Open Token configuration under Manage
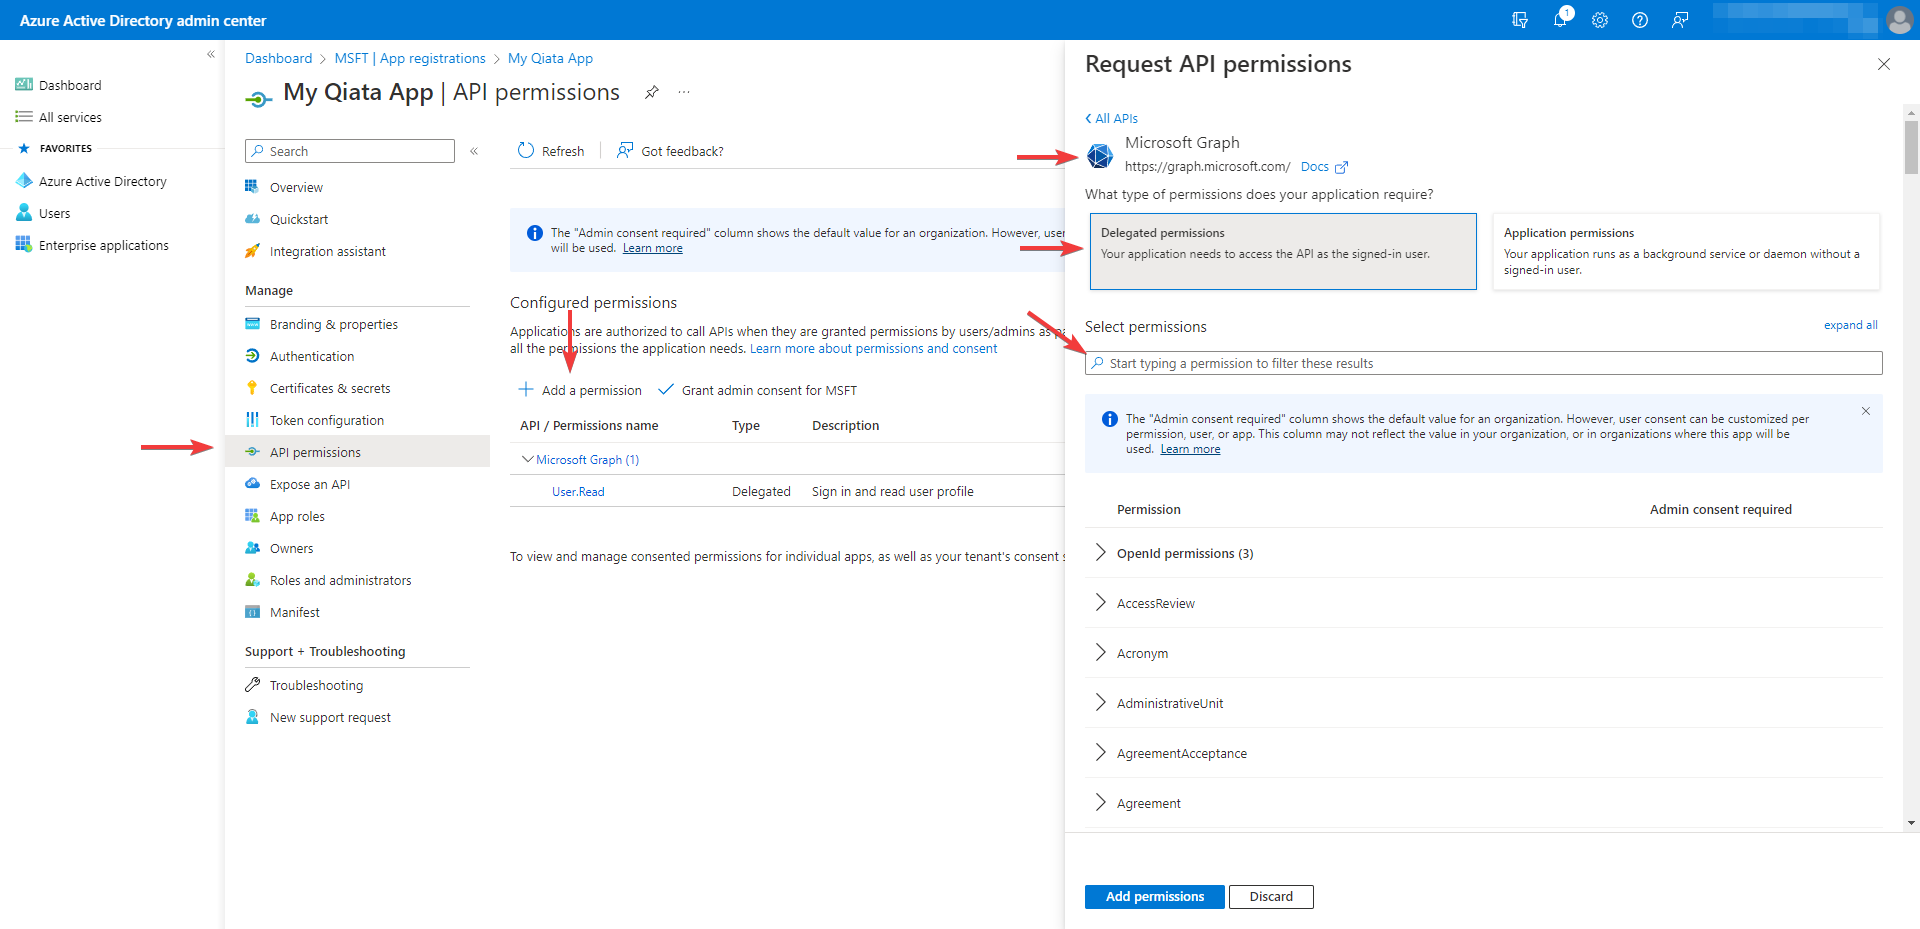 coord(326,420)
